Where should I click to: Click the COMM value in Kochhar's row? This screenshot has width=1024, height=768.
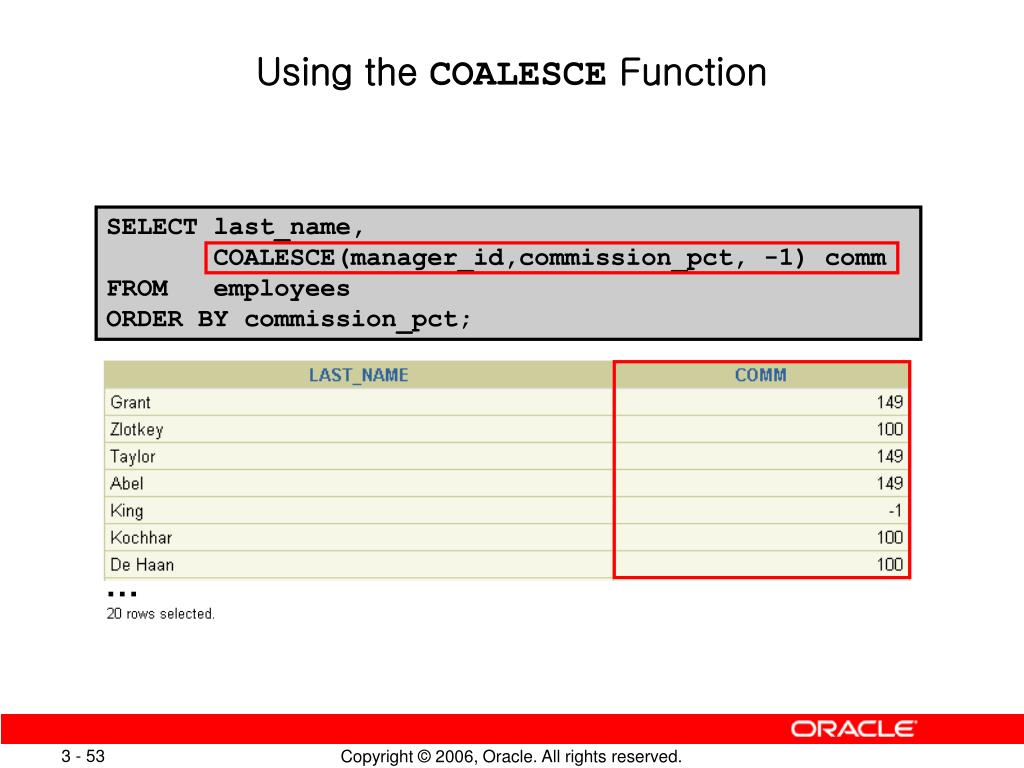[889, 538]
